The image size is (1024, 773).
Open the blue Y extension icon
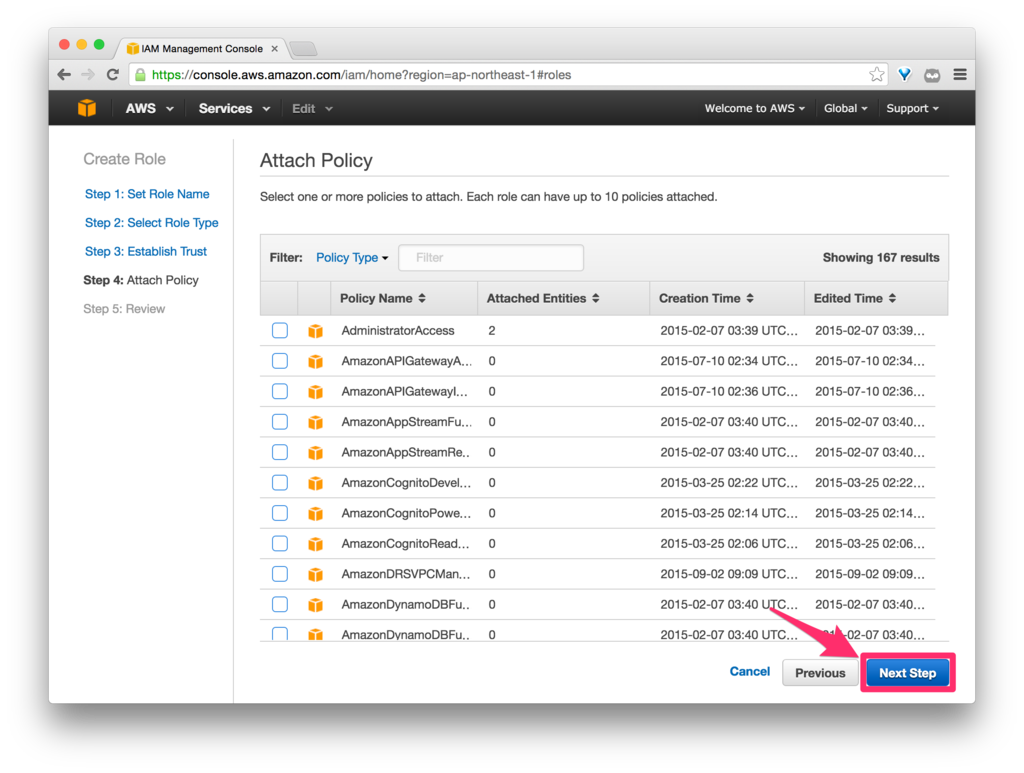pos(904,74)
